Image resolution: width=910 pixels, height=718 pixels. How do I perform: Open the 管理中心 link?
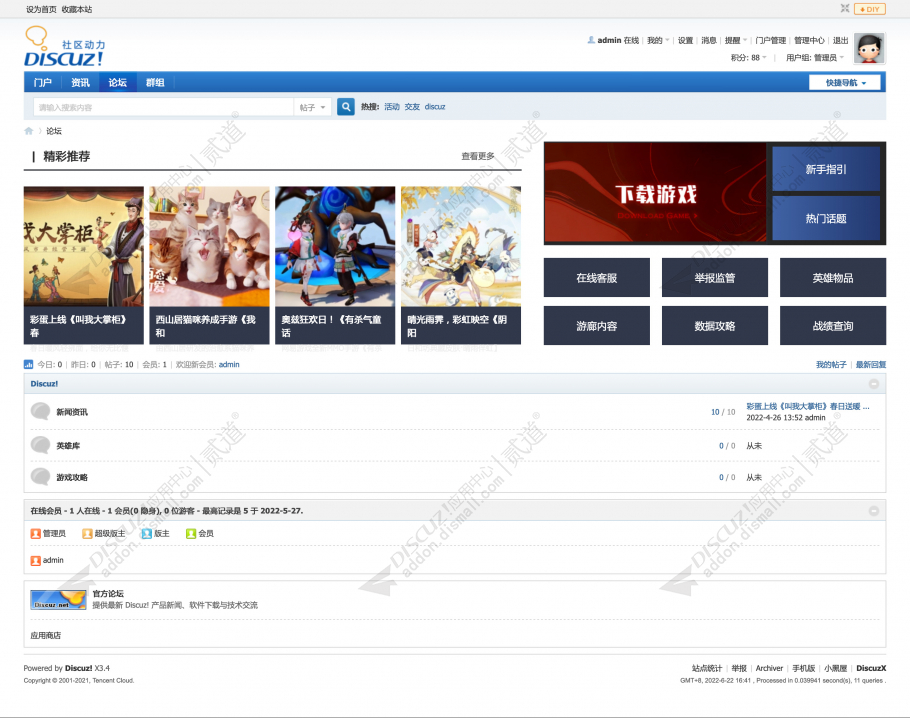pyautogui.click(x=809, y=41)
